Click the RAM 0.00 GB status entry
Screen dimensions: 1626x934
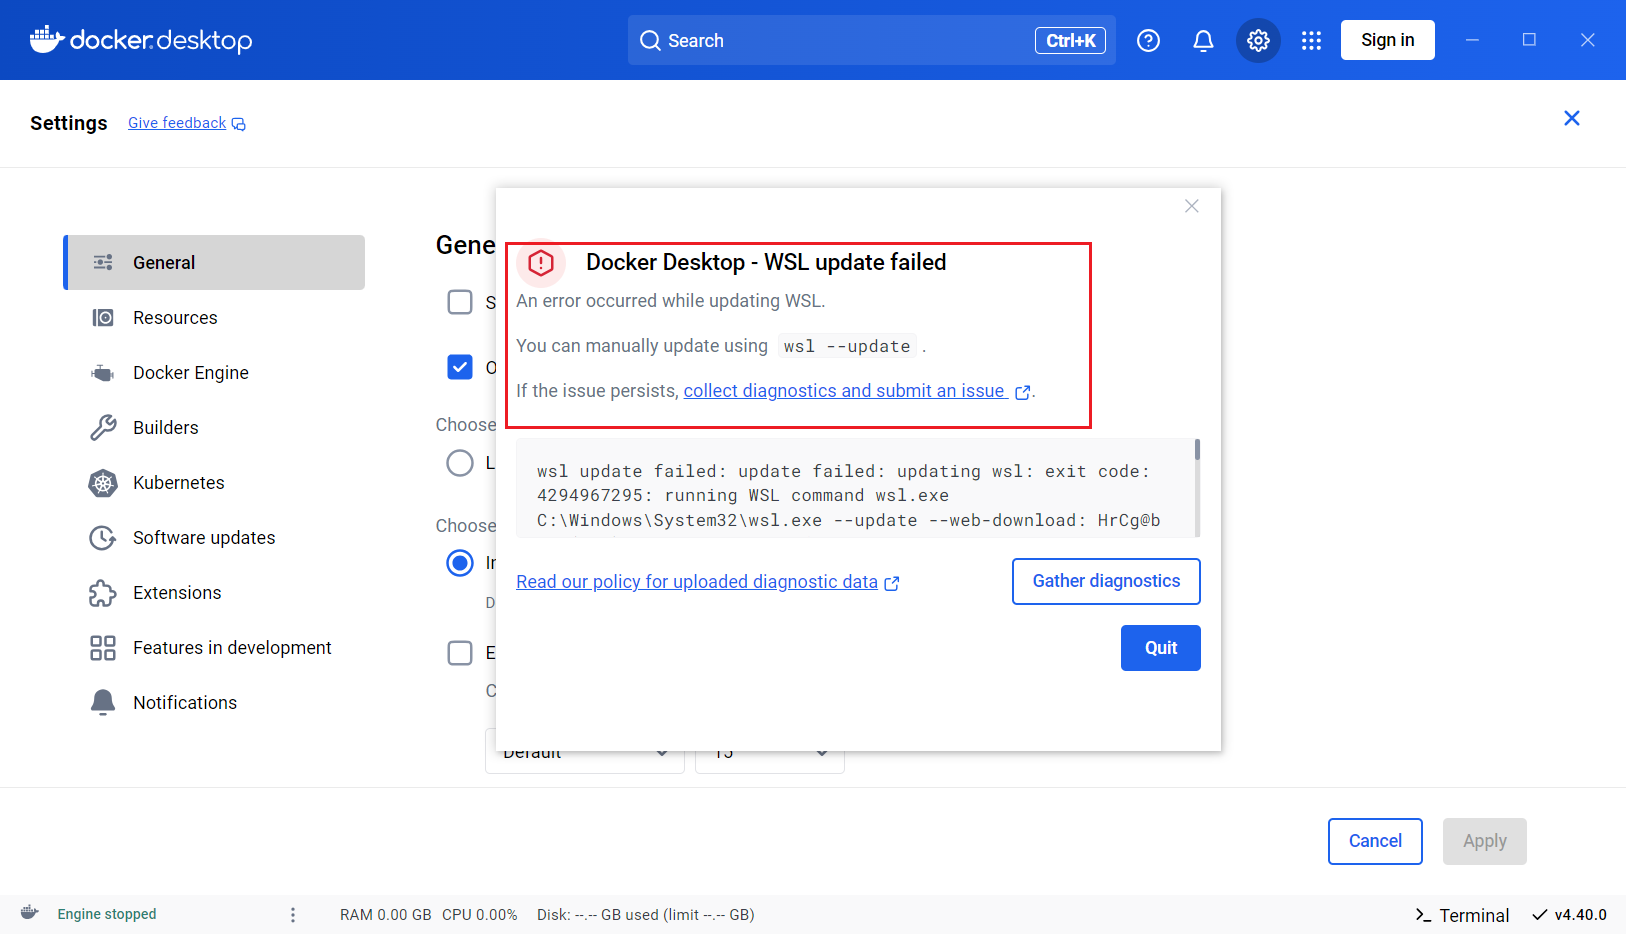[x=386, y=915]
